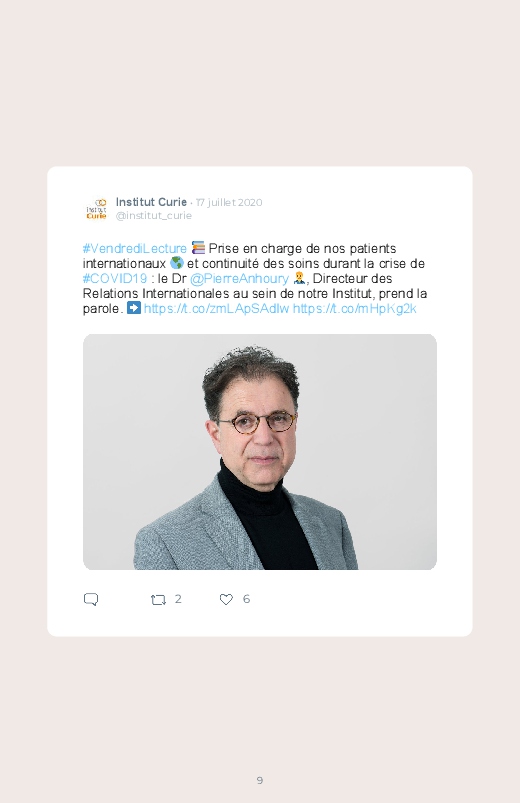Click the Institut Curie account name

(x=151, y=202)
